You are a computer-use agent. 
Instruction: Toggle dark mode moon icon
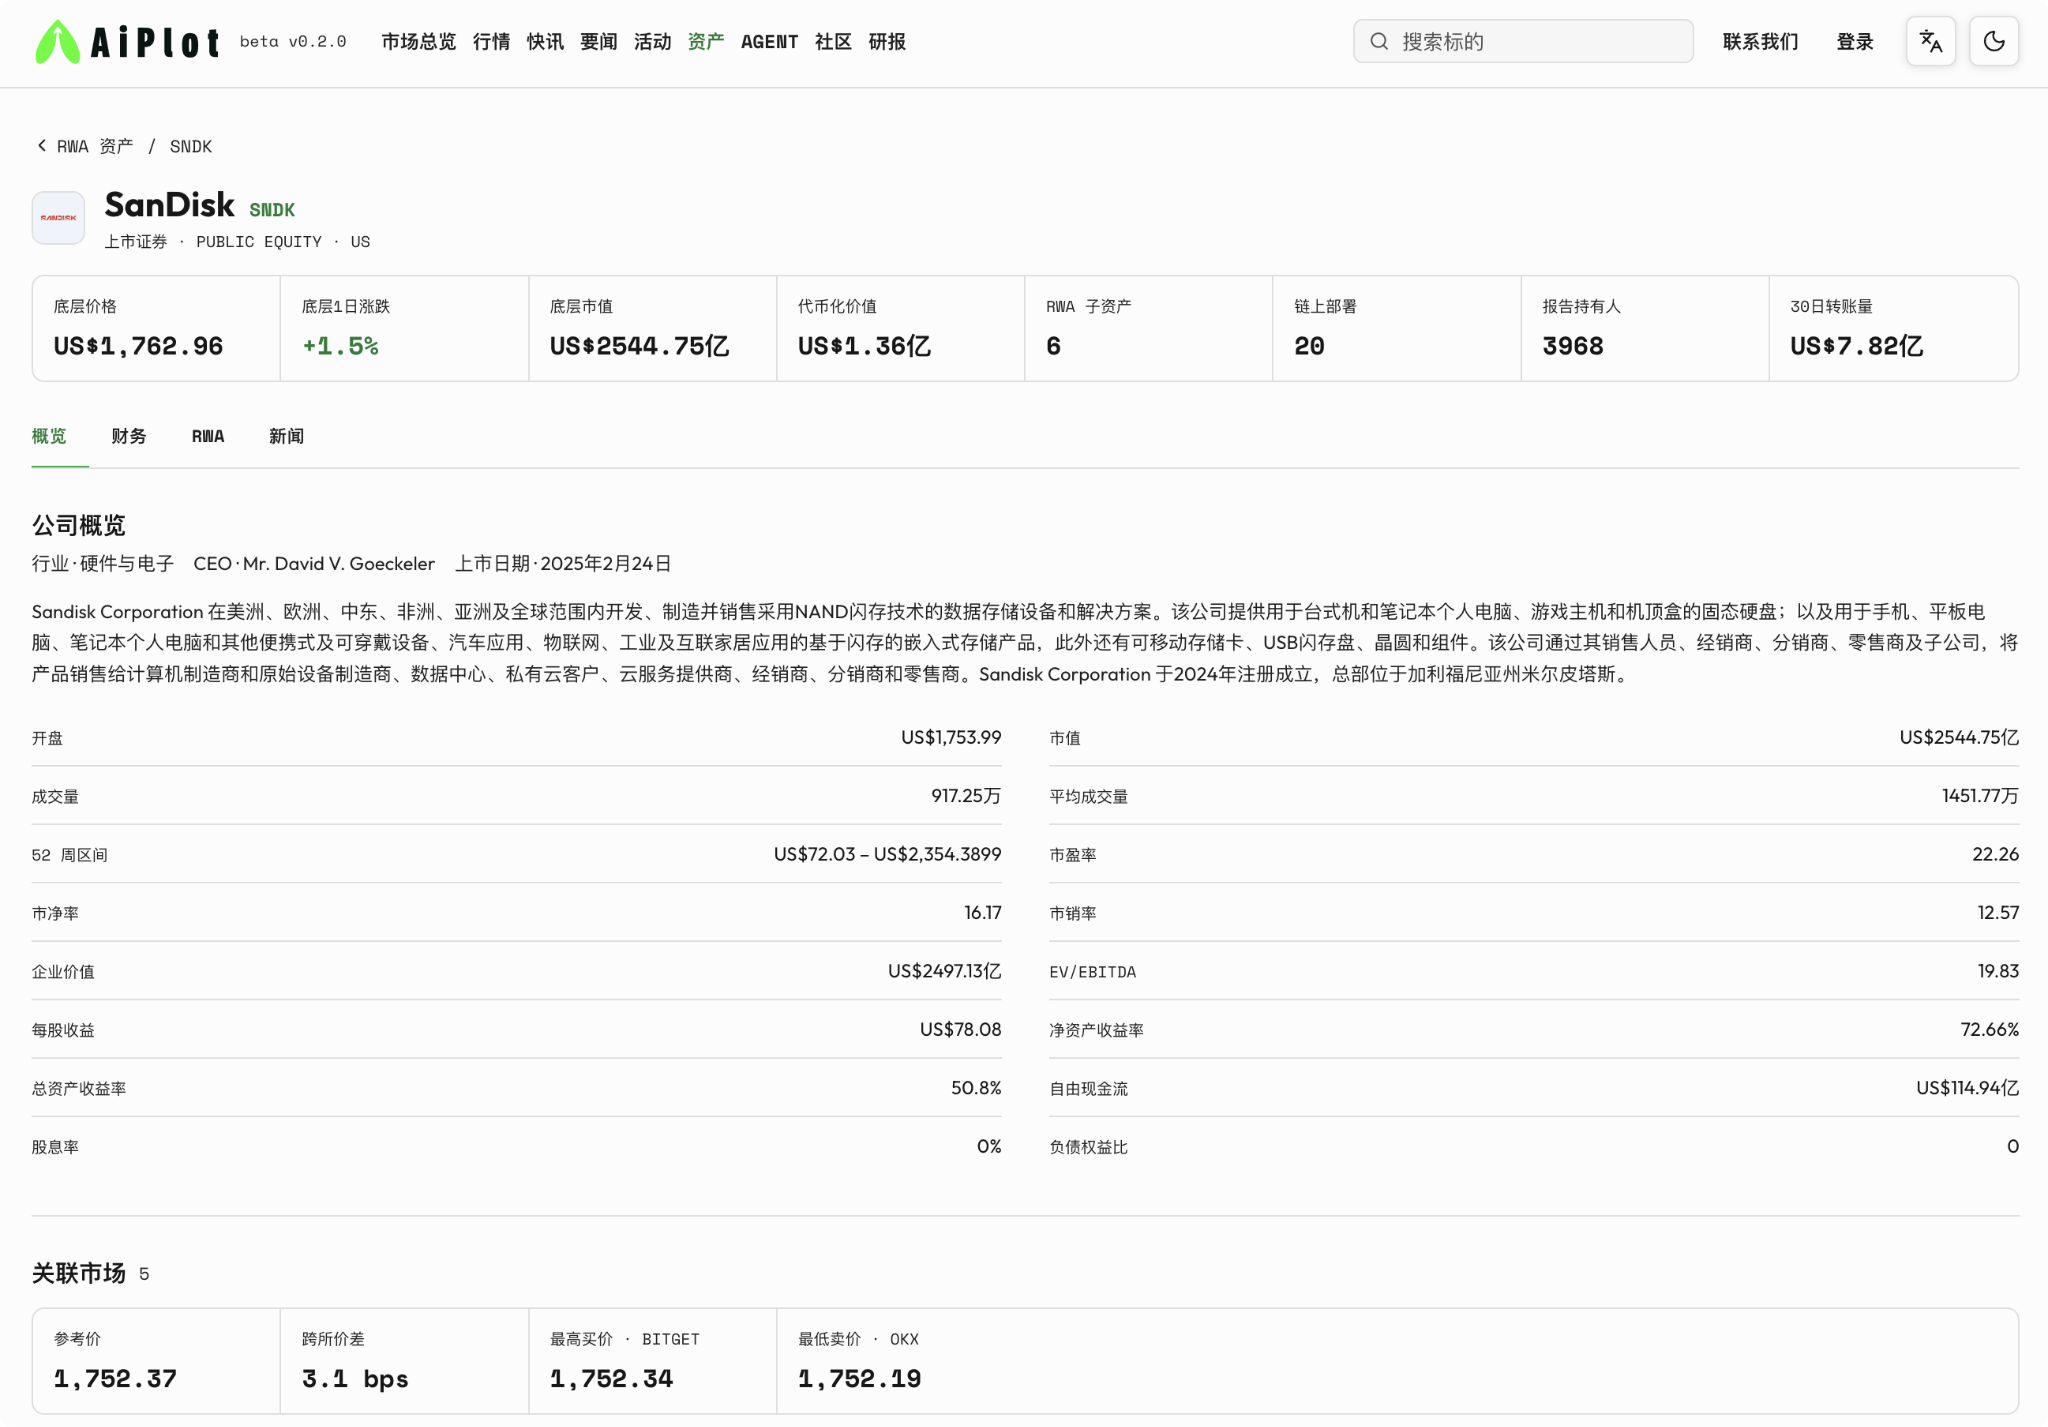(1993, 42)
